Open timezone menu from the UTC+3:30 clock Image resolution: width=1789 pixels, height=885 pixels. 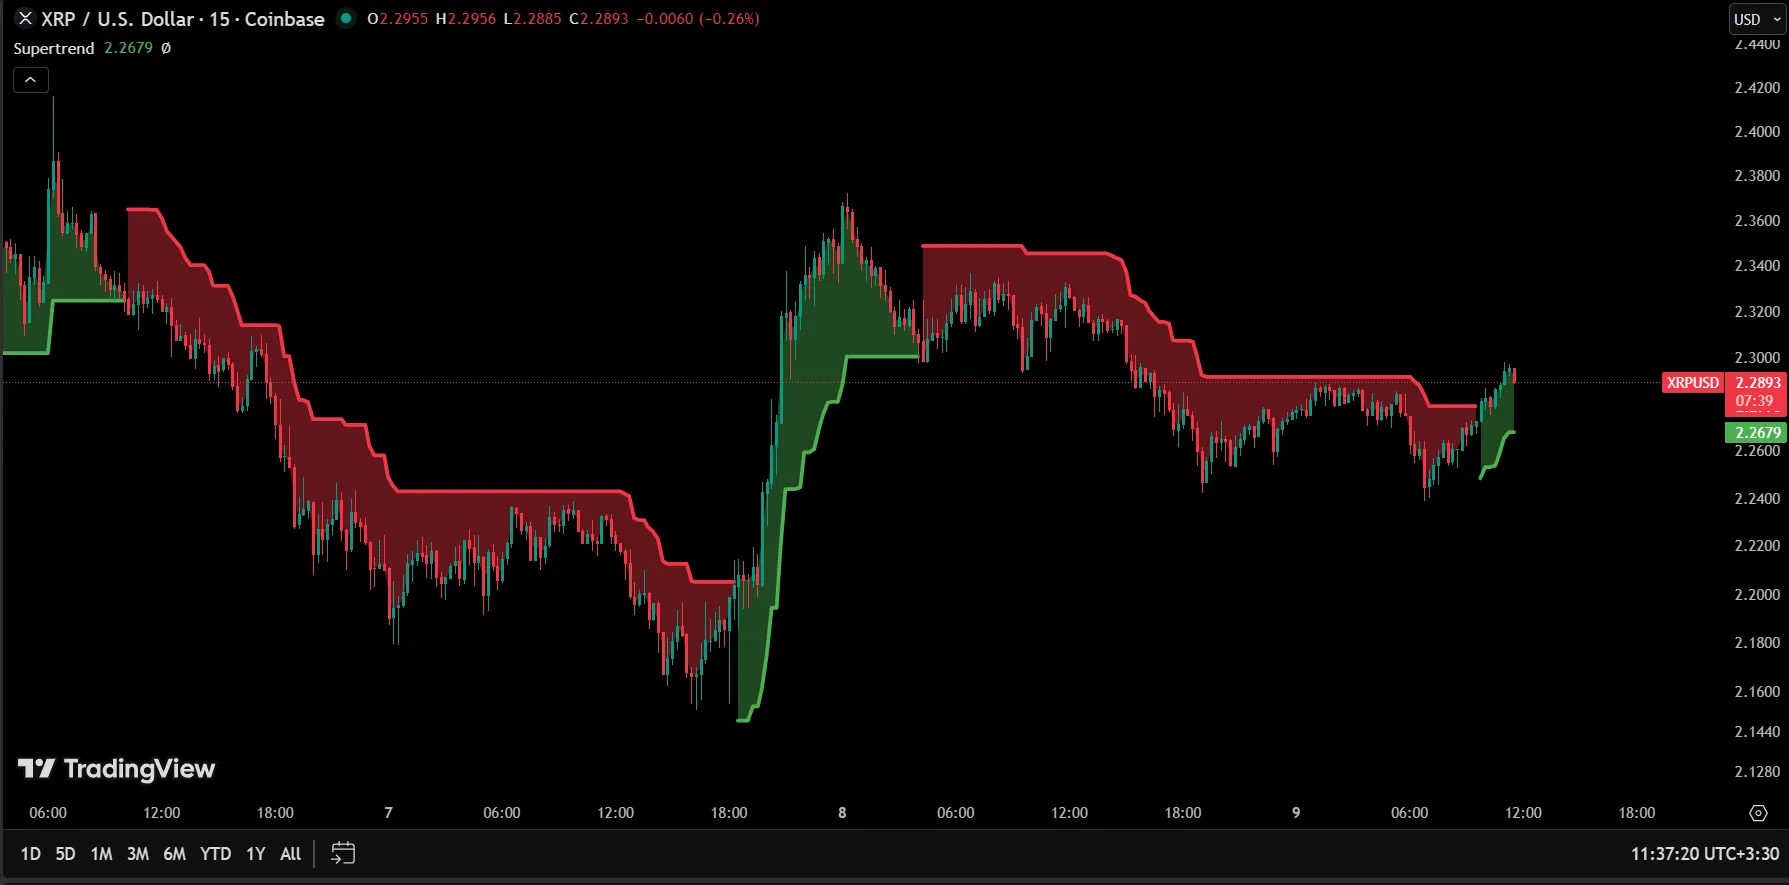1704,853
